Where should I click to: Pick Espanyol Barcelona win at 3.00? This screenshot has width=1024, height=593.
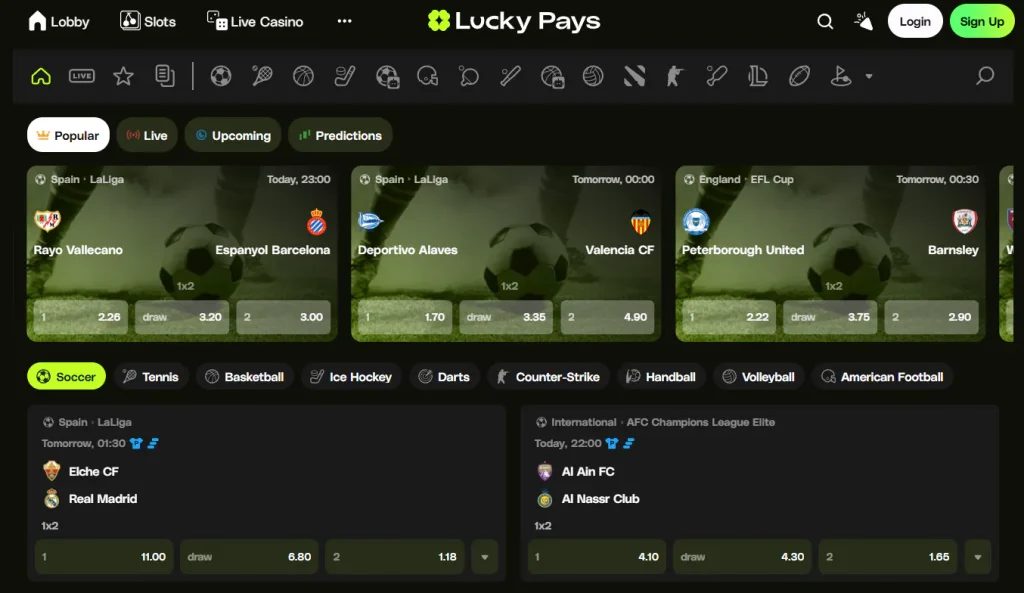point(283,317)
